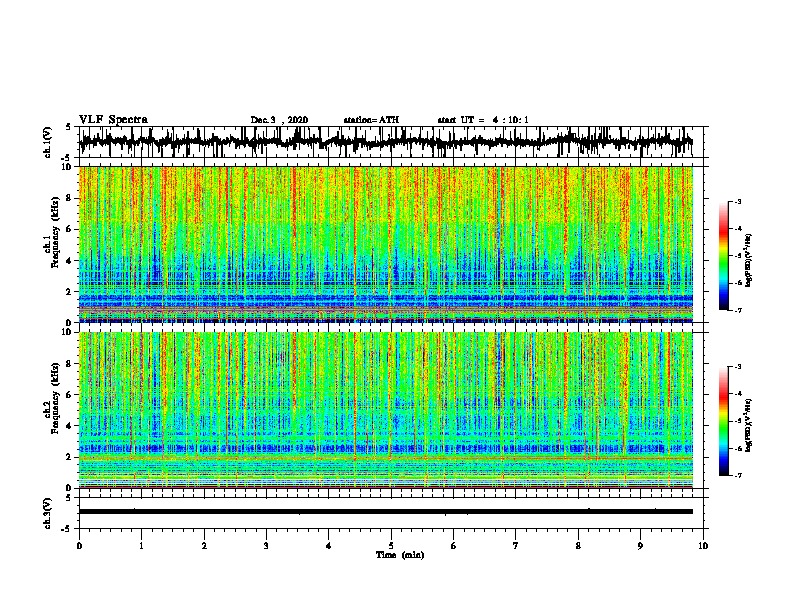Click time axis tick label "5"
Image resolution: width=792 pixels, height=612 pixels.
pos(391,546)
